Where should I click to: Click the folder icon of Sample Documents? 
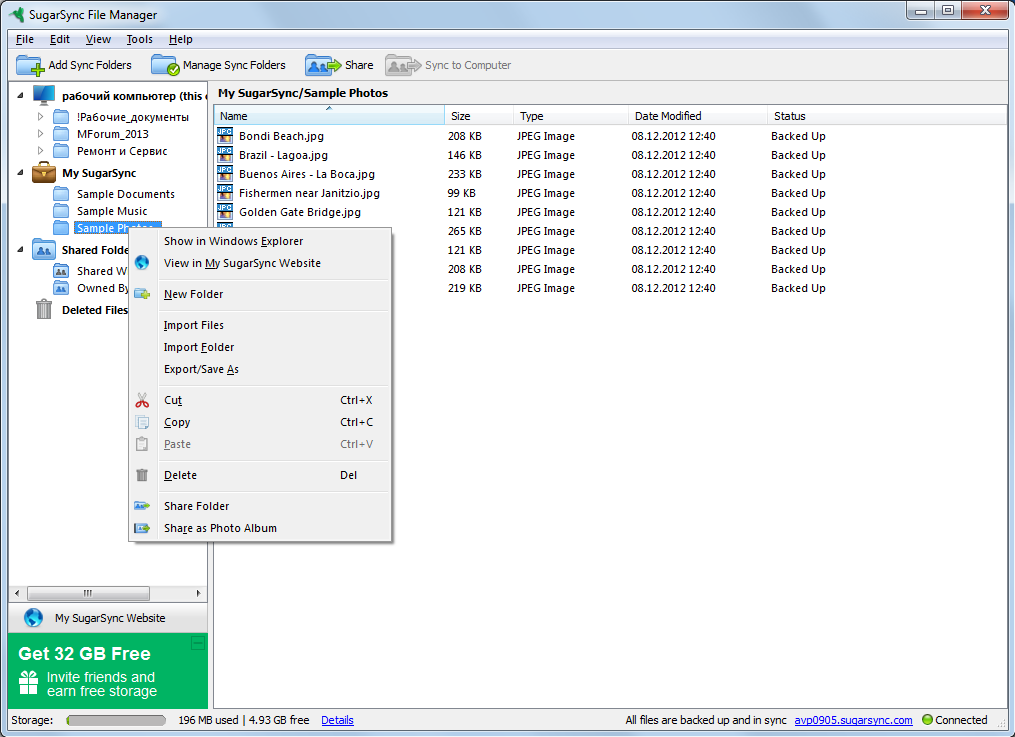[61, 193]
